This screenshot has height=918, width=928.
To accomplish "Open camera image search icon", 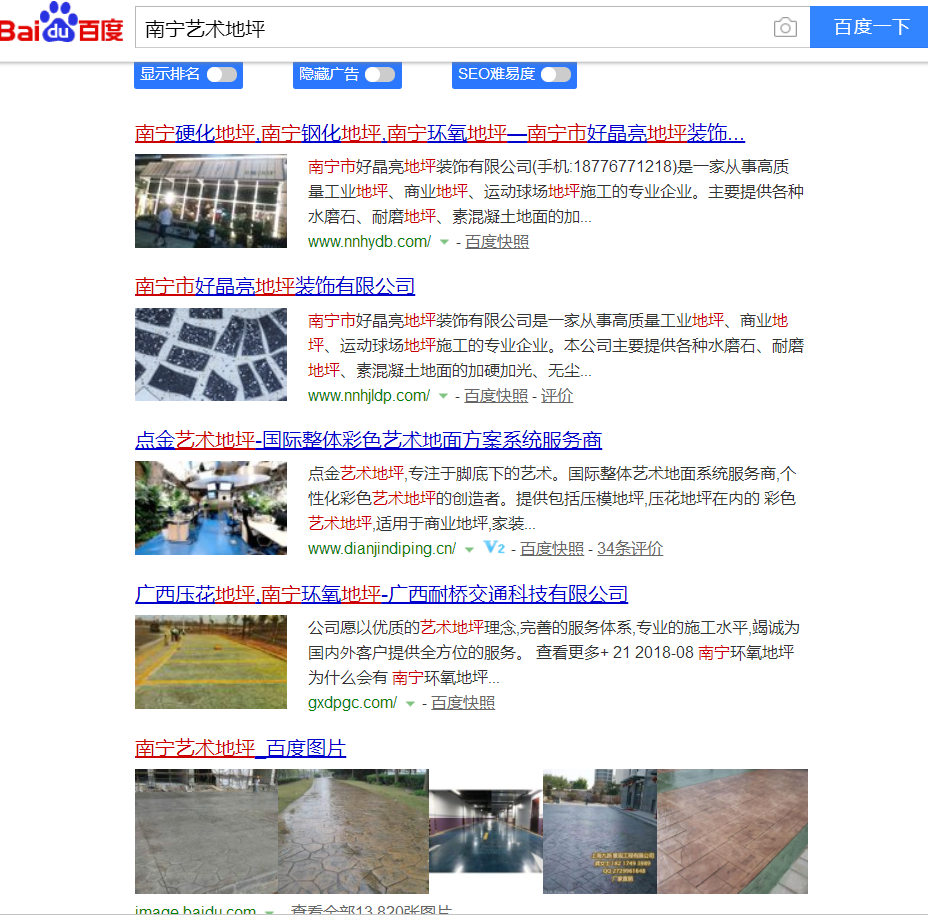I will (785, 27).
